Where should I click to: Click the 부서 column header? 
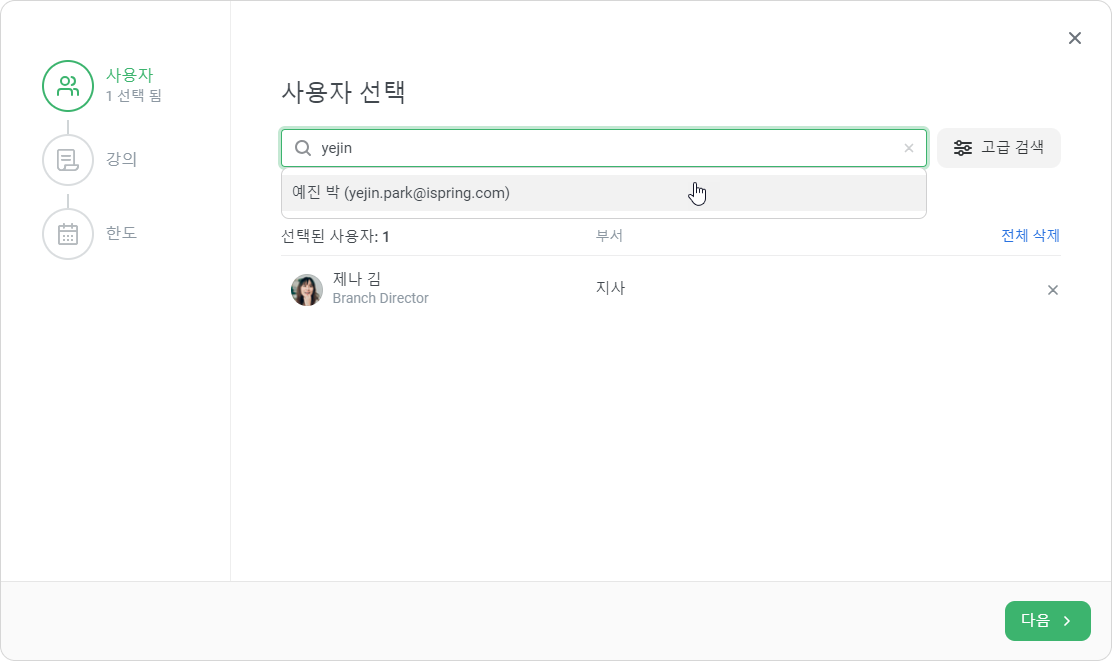click(609, 235)
